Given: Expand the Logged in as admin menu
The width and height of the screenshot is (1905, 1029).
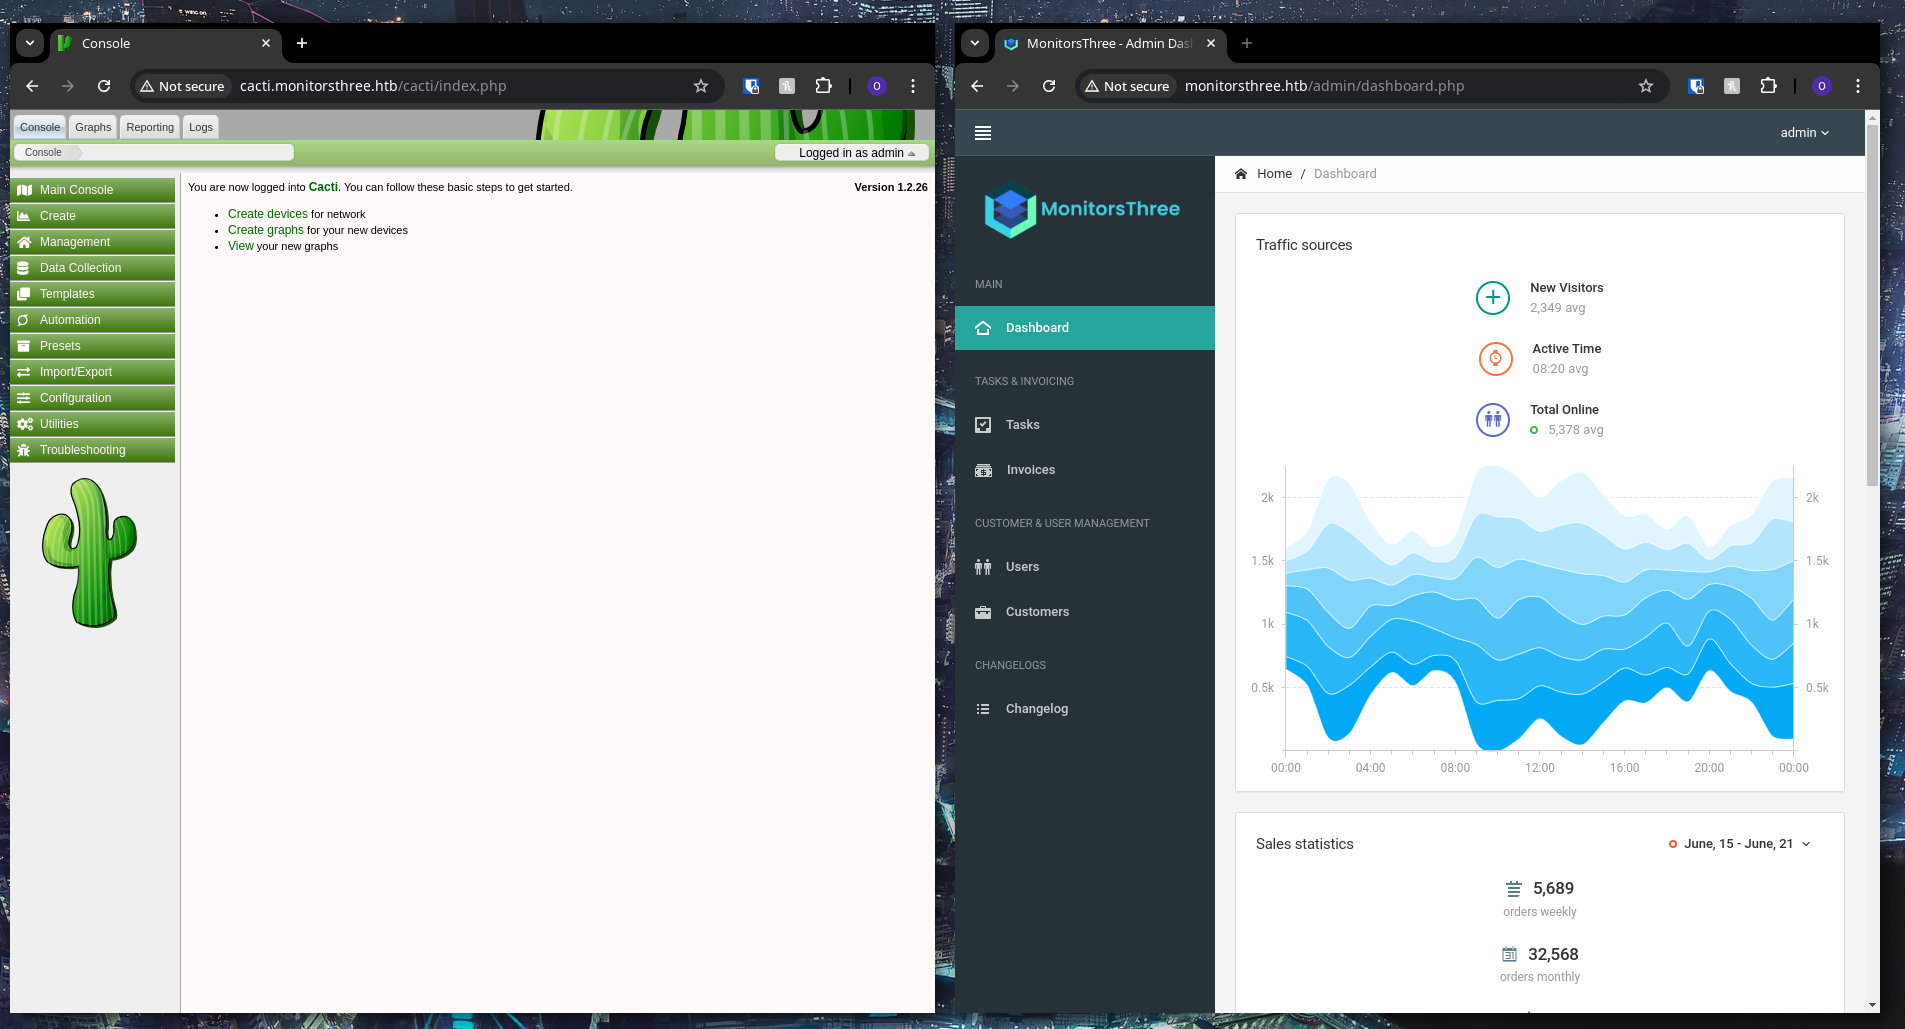Looking at the screenshot, I should [x=852, y=153].
